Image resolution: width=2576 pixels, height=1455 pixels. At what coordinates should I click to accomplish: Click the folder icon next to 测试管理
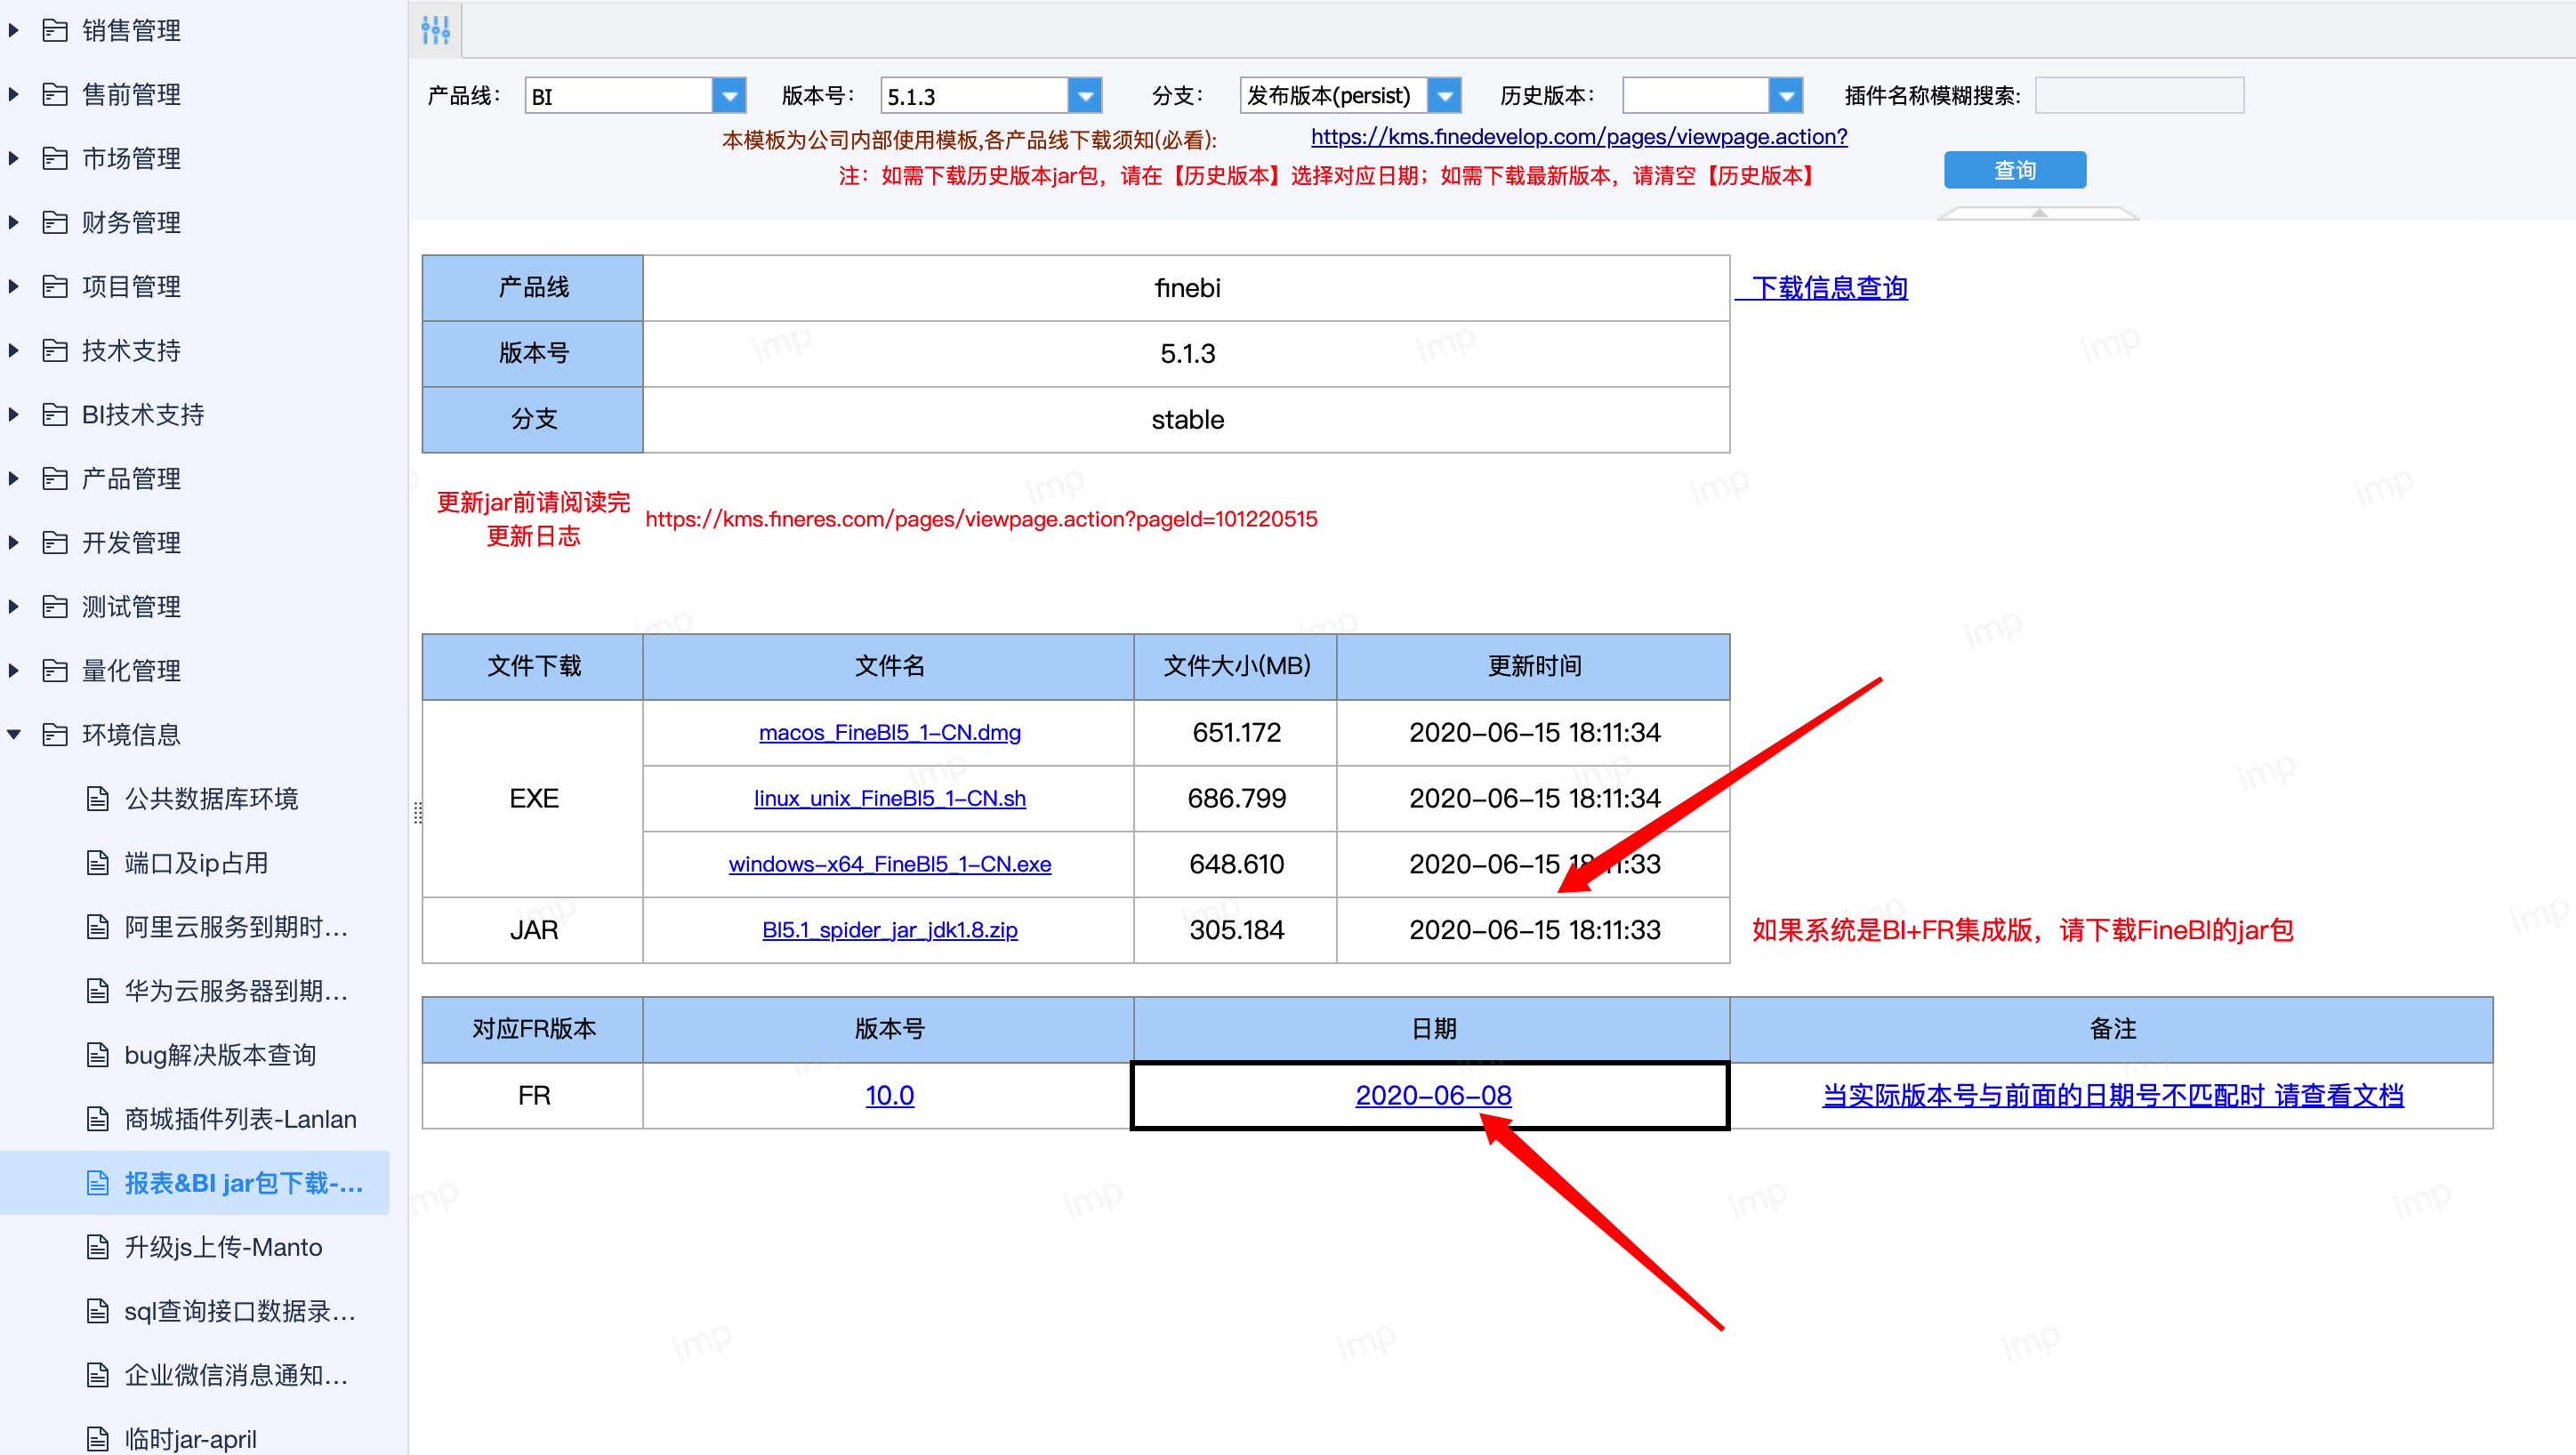(x=55, y=606)
